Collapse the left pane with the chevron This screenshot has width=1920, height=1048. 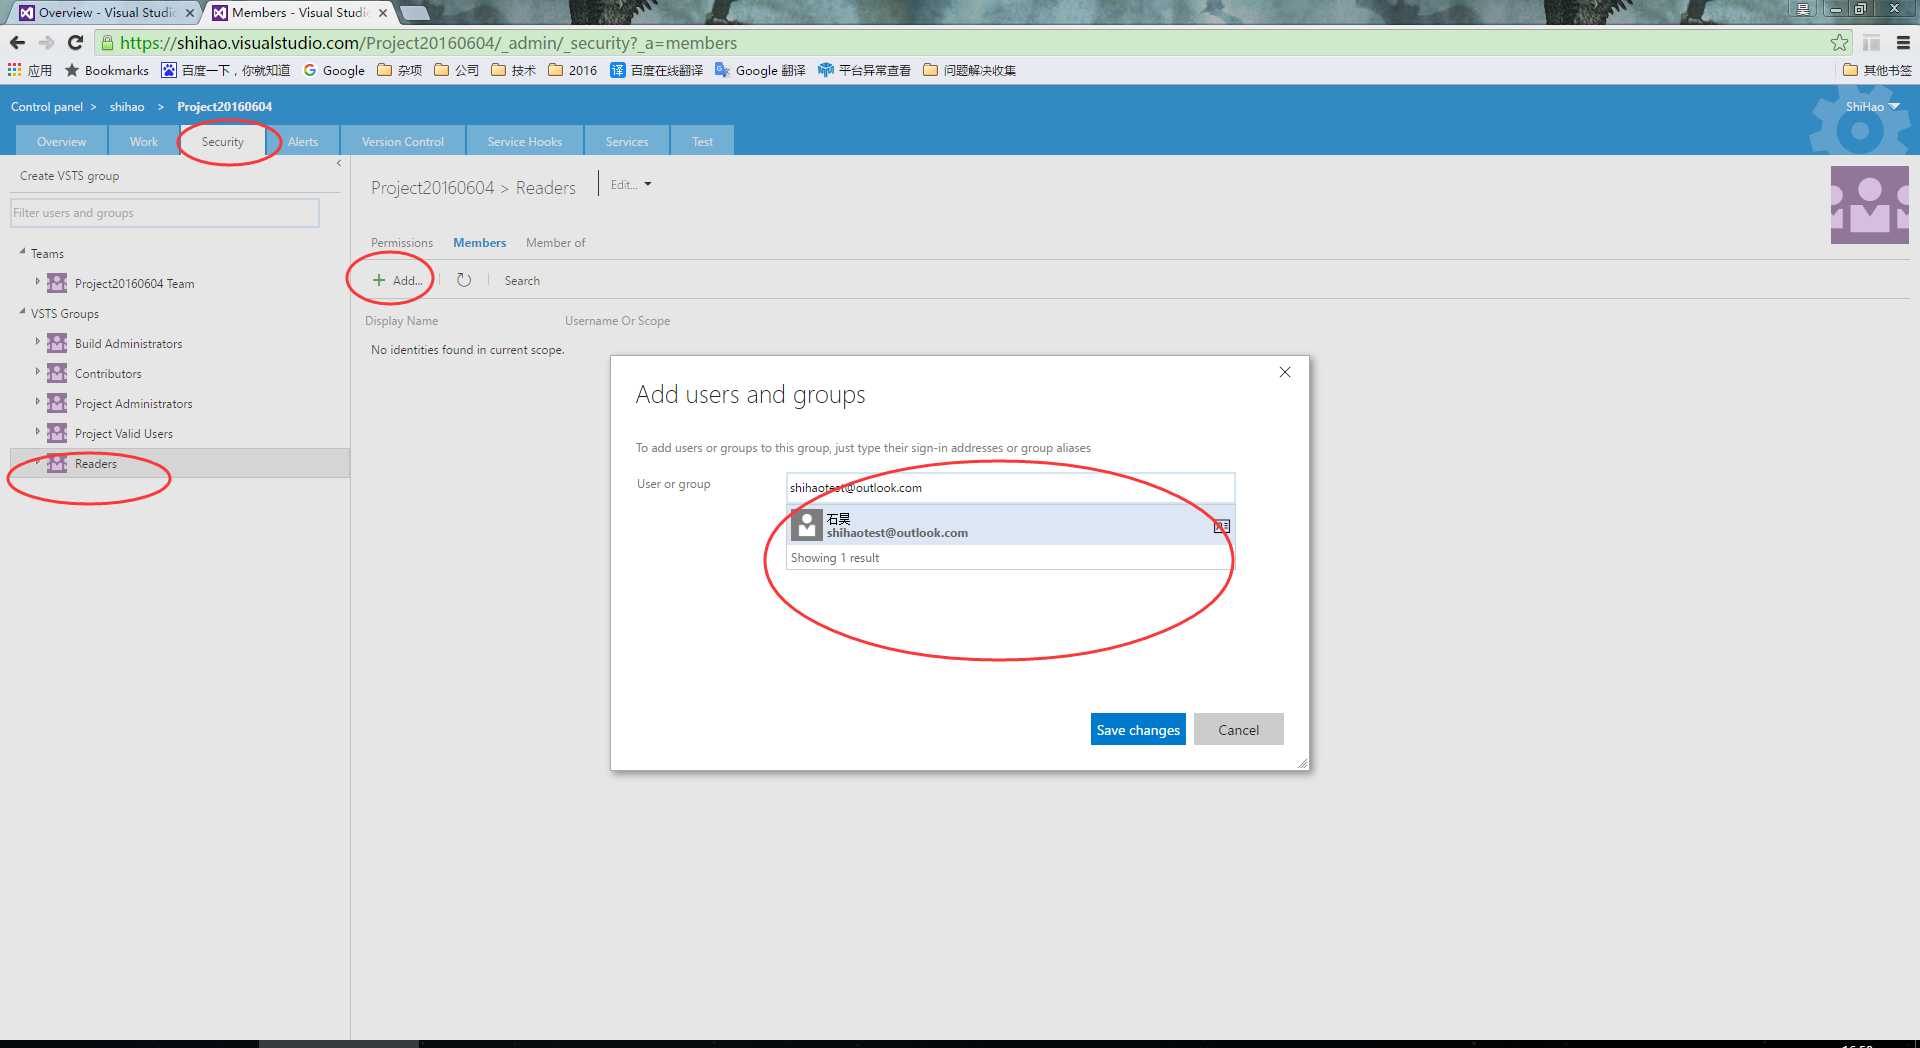(339, 163)
